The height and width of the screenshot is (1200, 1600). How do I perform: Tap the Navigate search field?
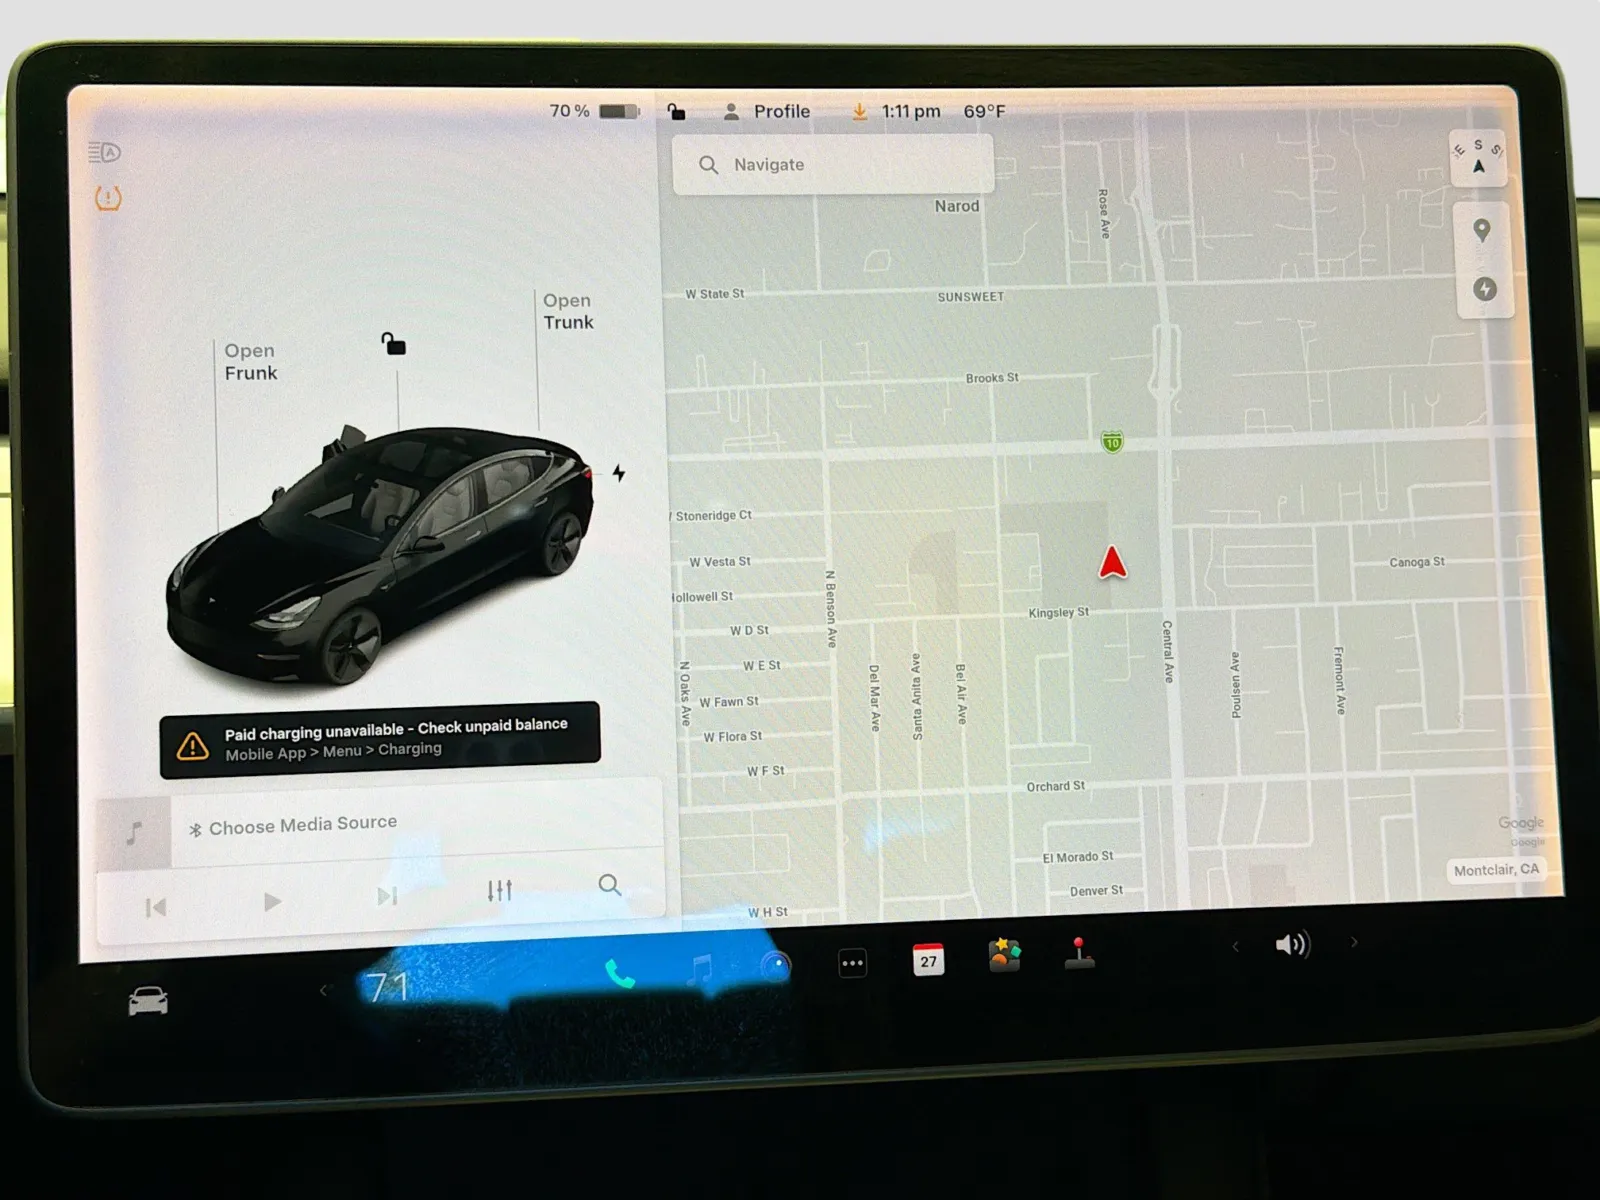point(833,165)
